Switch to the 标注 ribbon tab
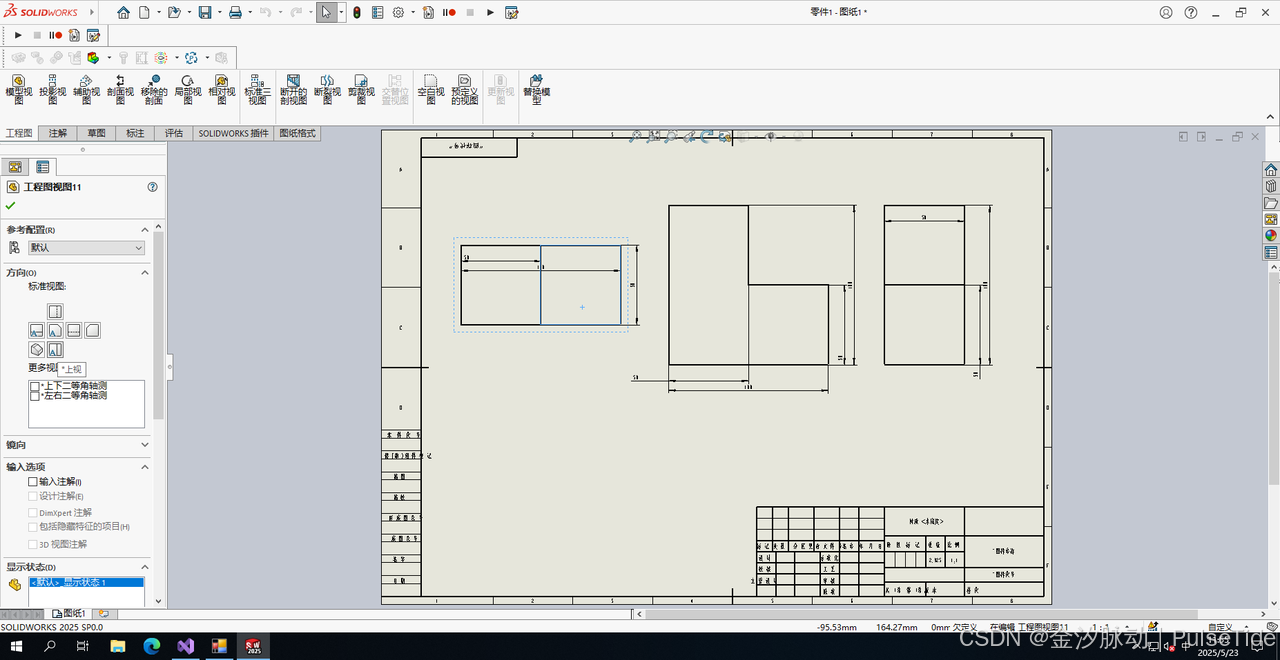The height and width of the screenshot is (660, 1280). [135, 133]
